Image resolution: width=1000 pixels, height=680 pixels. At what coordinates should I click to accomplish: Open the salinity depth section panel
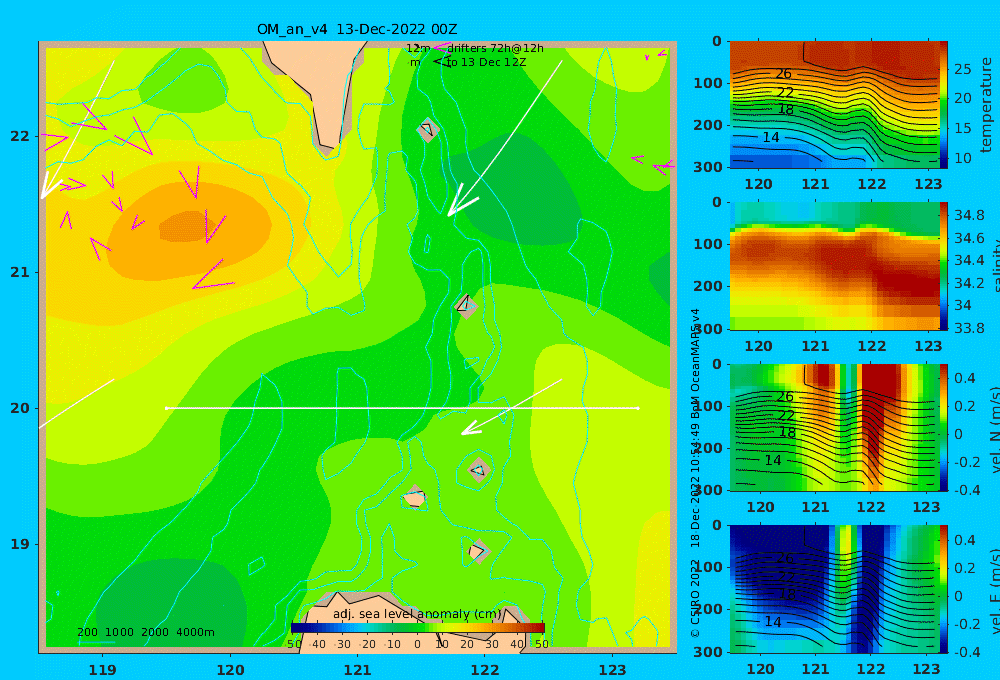(834, 266)
